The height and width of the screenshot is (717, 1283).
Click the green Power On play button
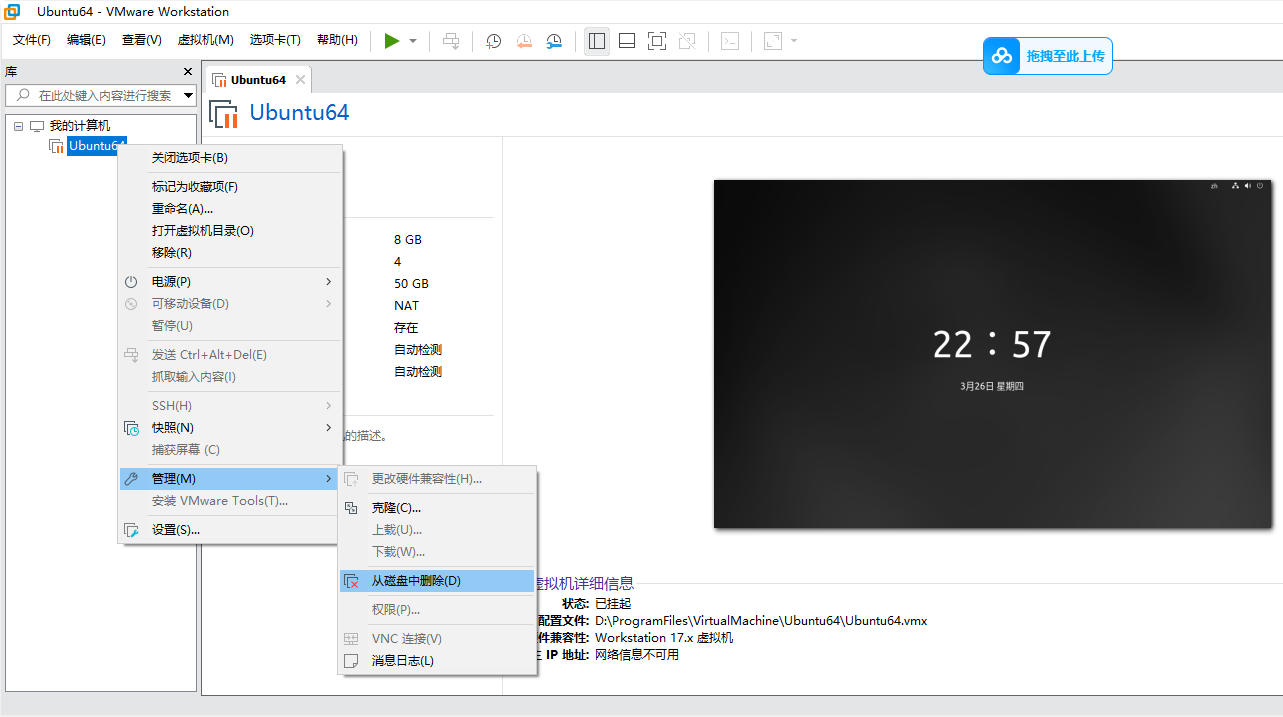coord(392,41)
